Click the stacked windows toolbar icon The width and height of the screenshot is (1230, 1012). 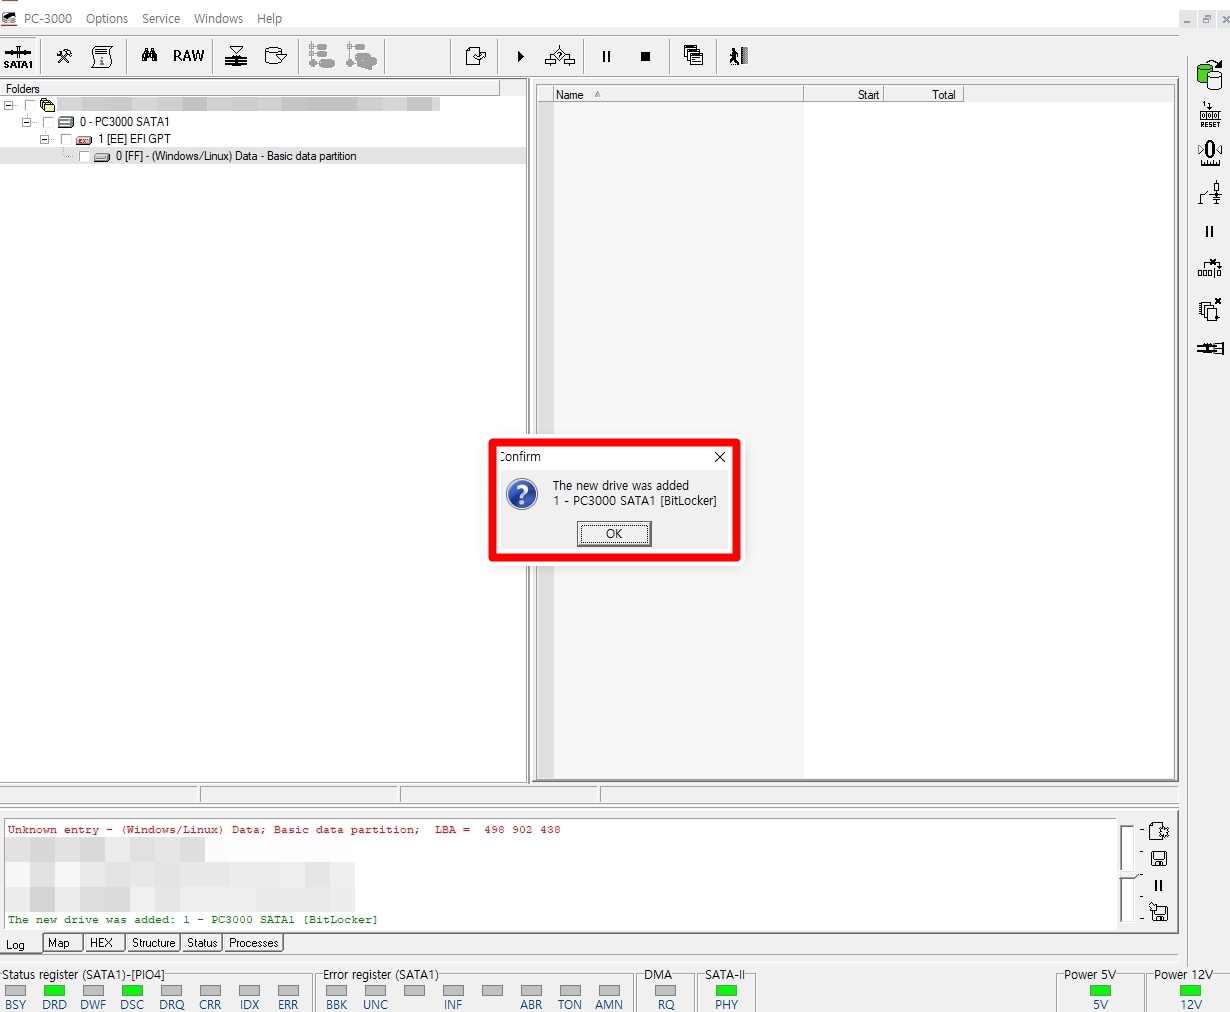[693, 56]
